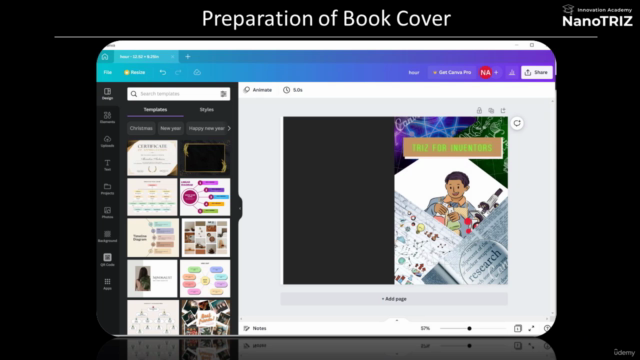Lock the page icon
The height and width of the screenshot is (360, 640).
tap(479, 111)
